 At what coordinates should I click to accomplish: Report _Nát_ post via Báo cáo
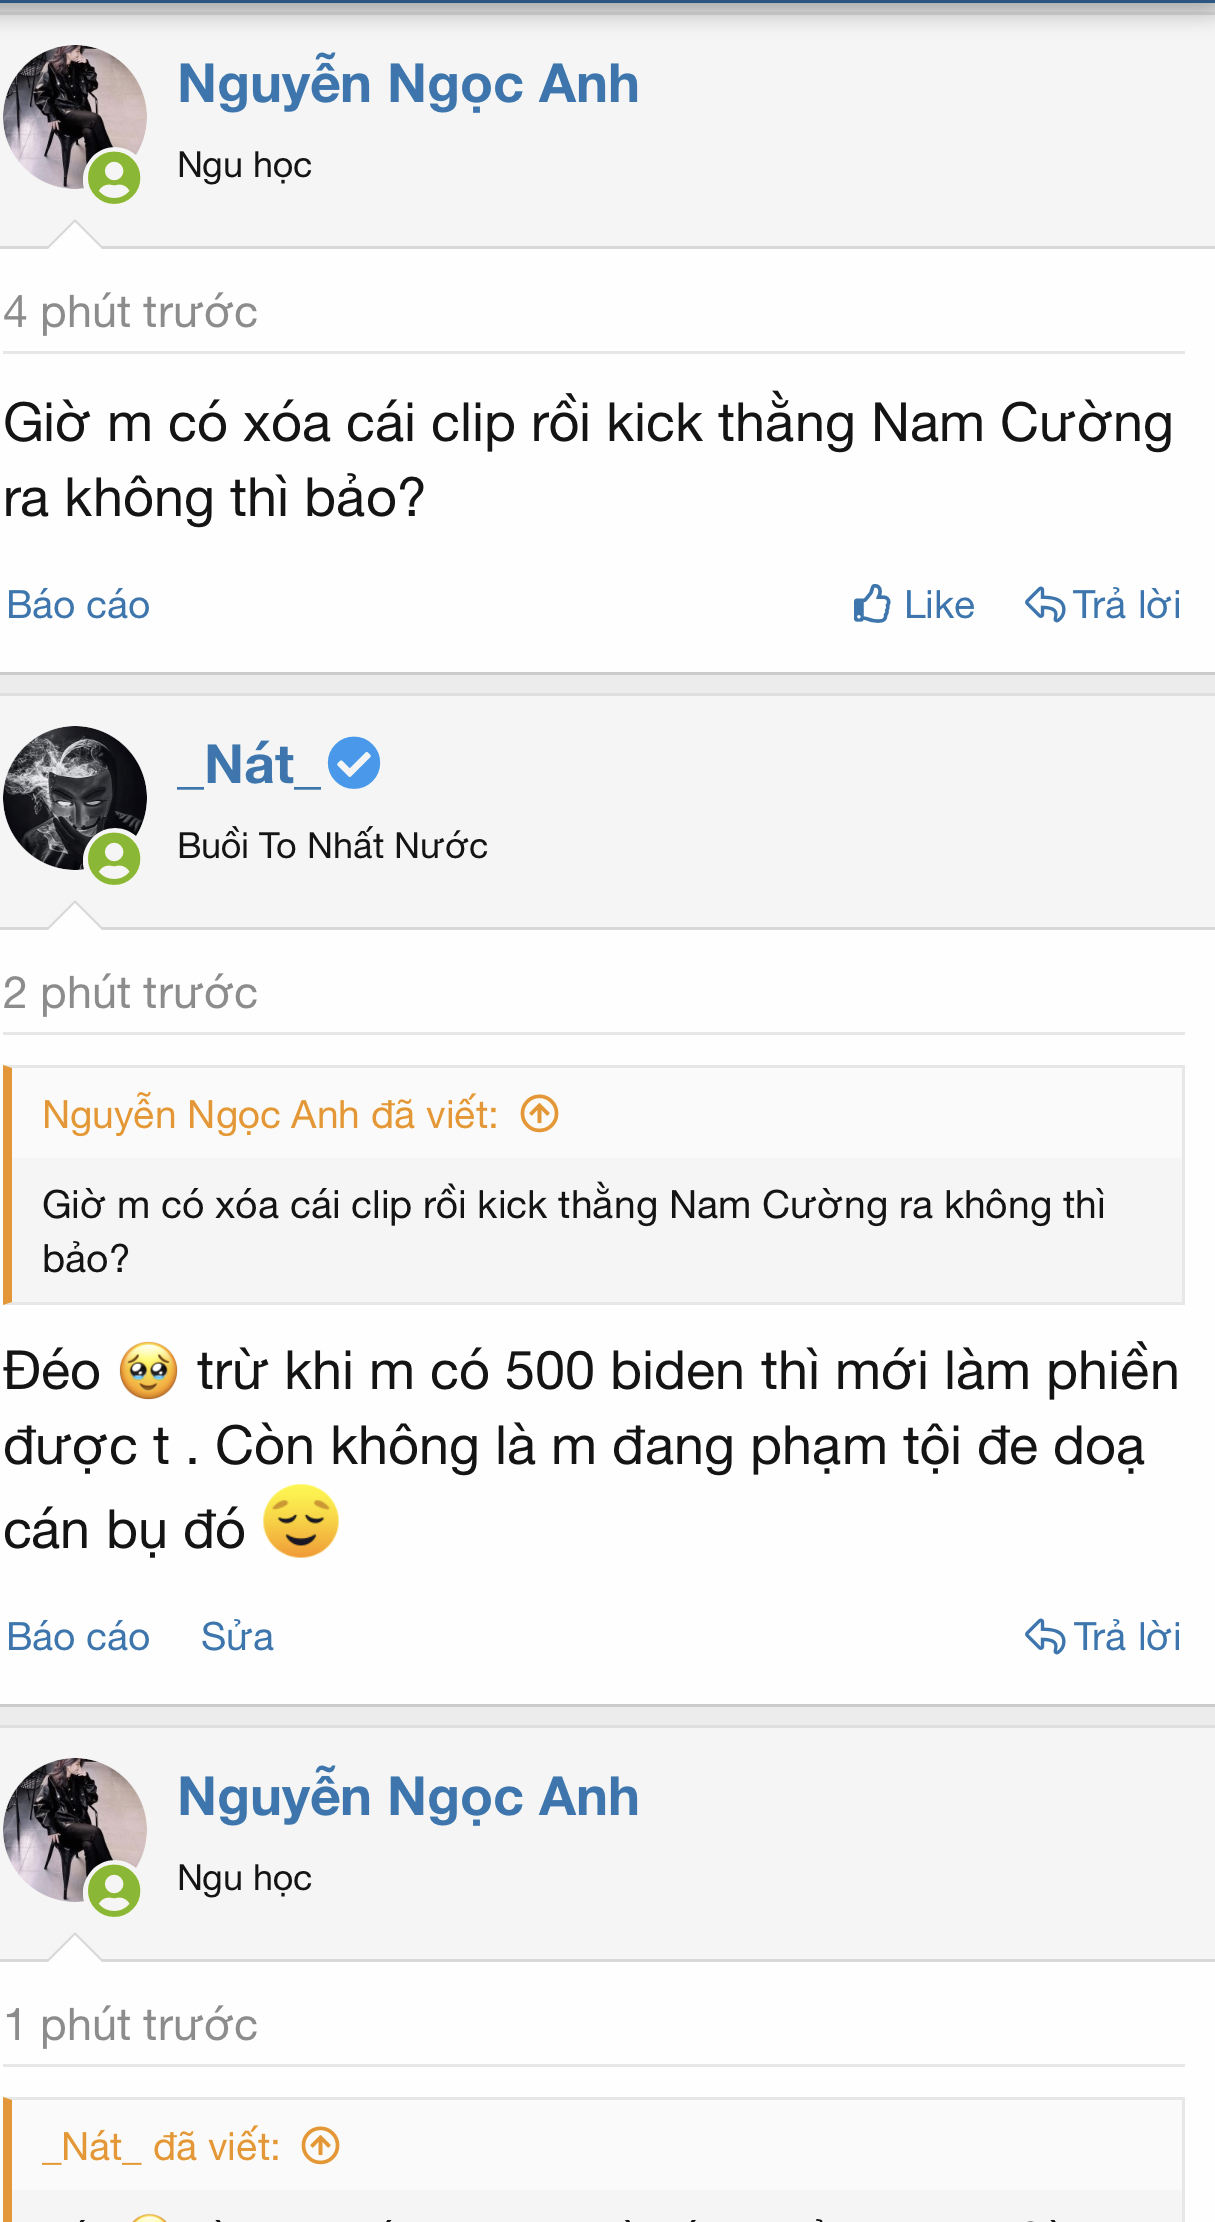[78, 1637]
